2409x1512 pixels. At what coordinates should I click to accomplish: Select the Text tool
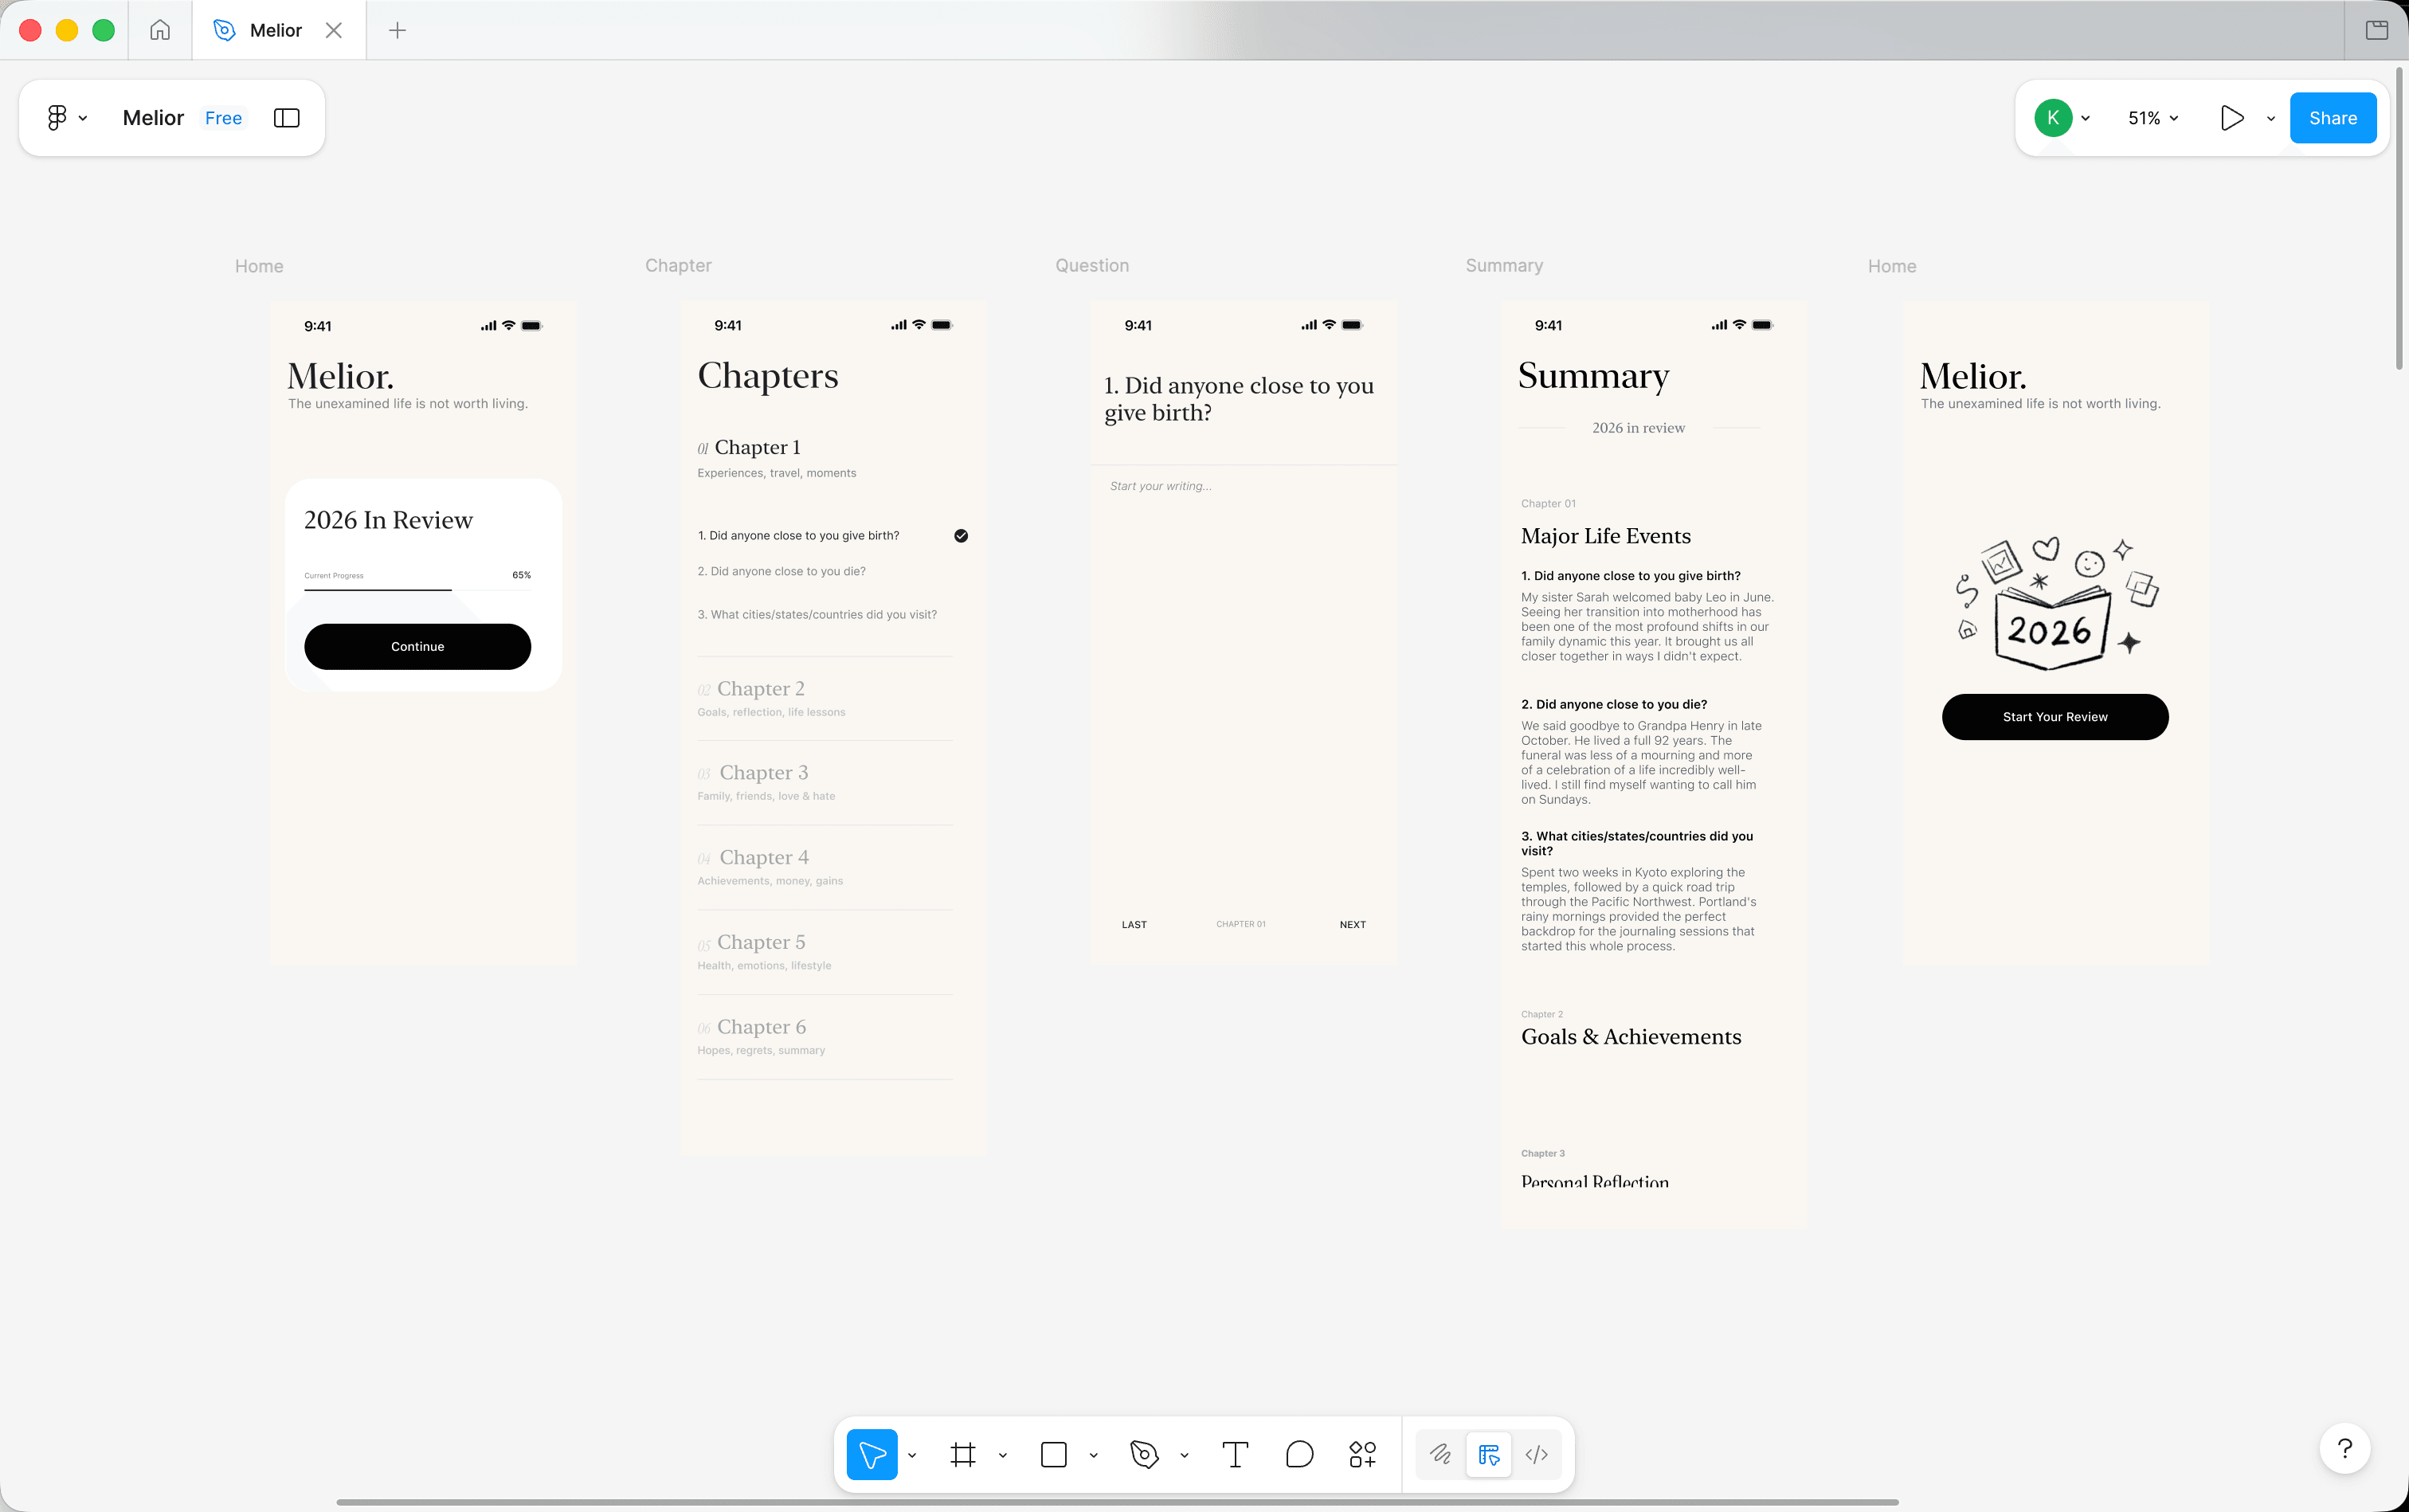(1235, 1454)
